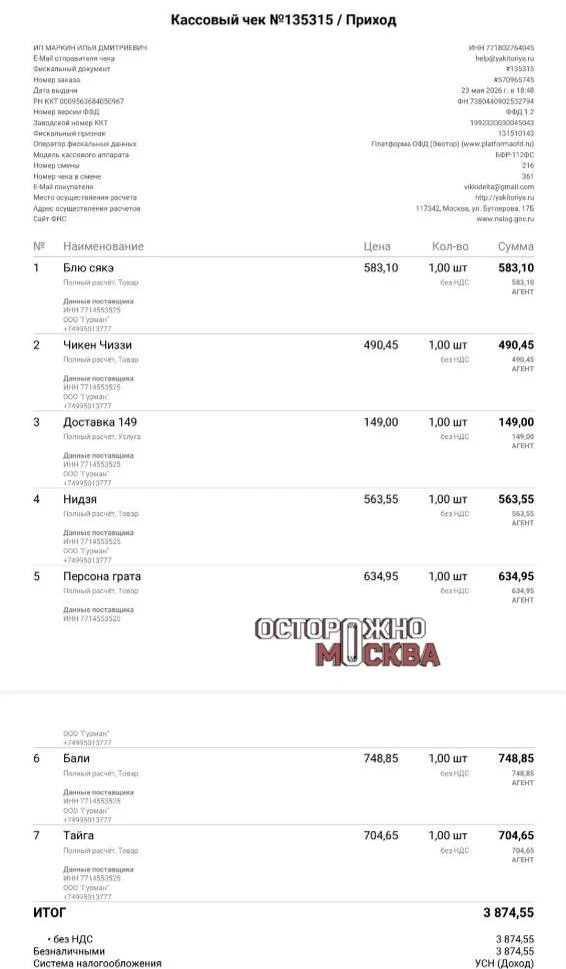
Task: Select the Чикен Чиззи item name
Action: pos(97,345)
